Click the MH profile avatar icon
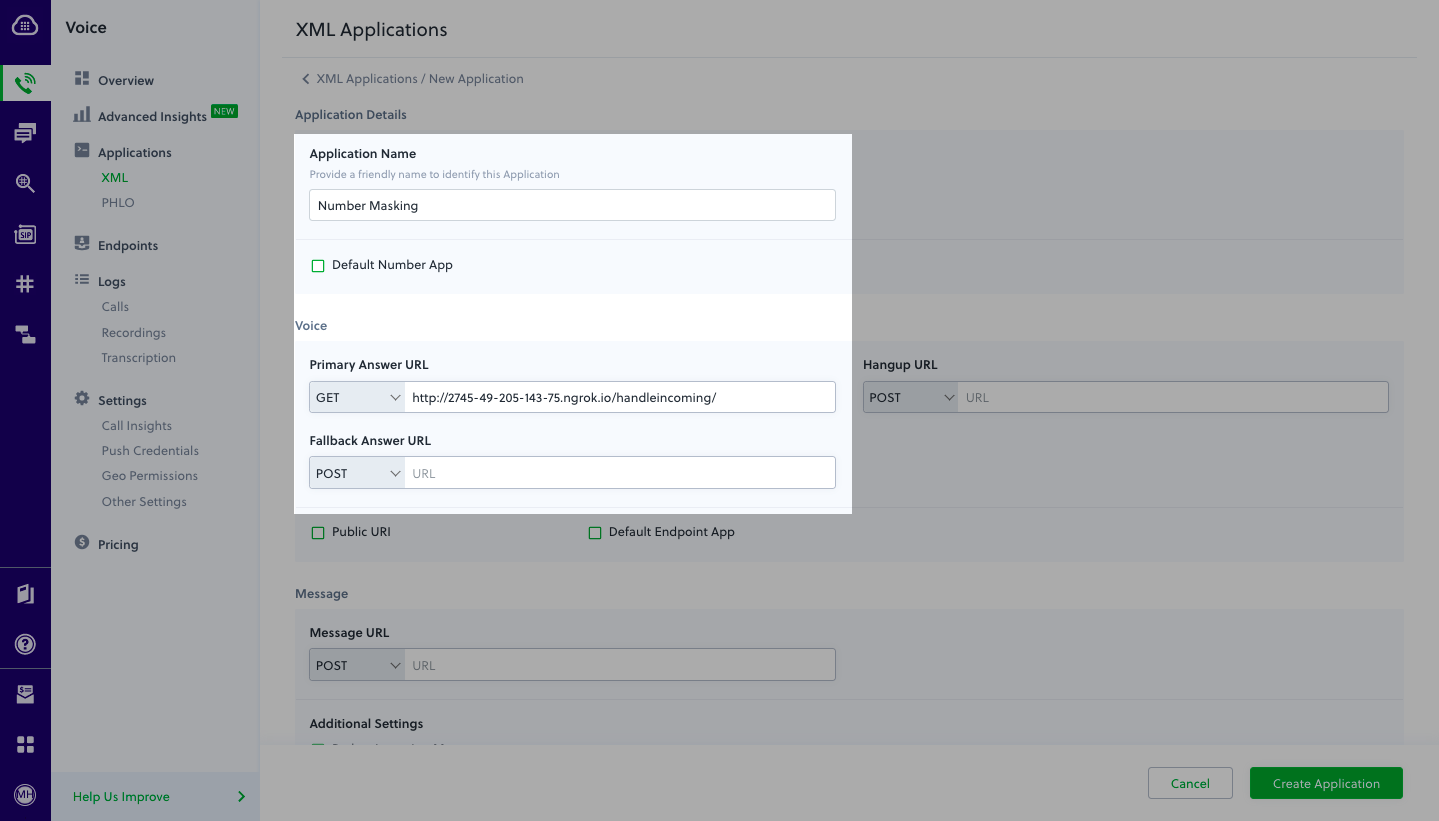Image resolution: width=1439 pixels, height=821 pixels. click(24, 795)
